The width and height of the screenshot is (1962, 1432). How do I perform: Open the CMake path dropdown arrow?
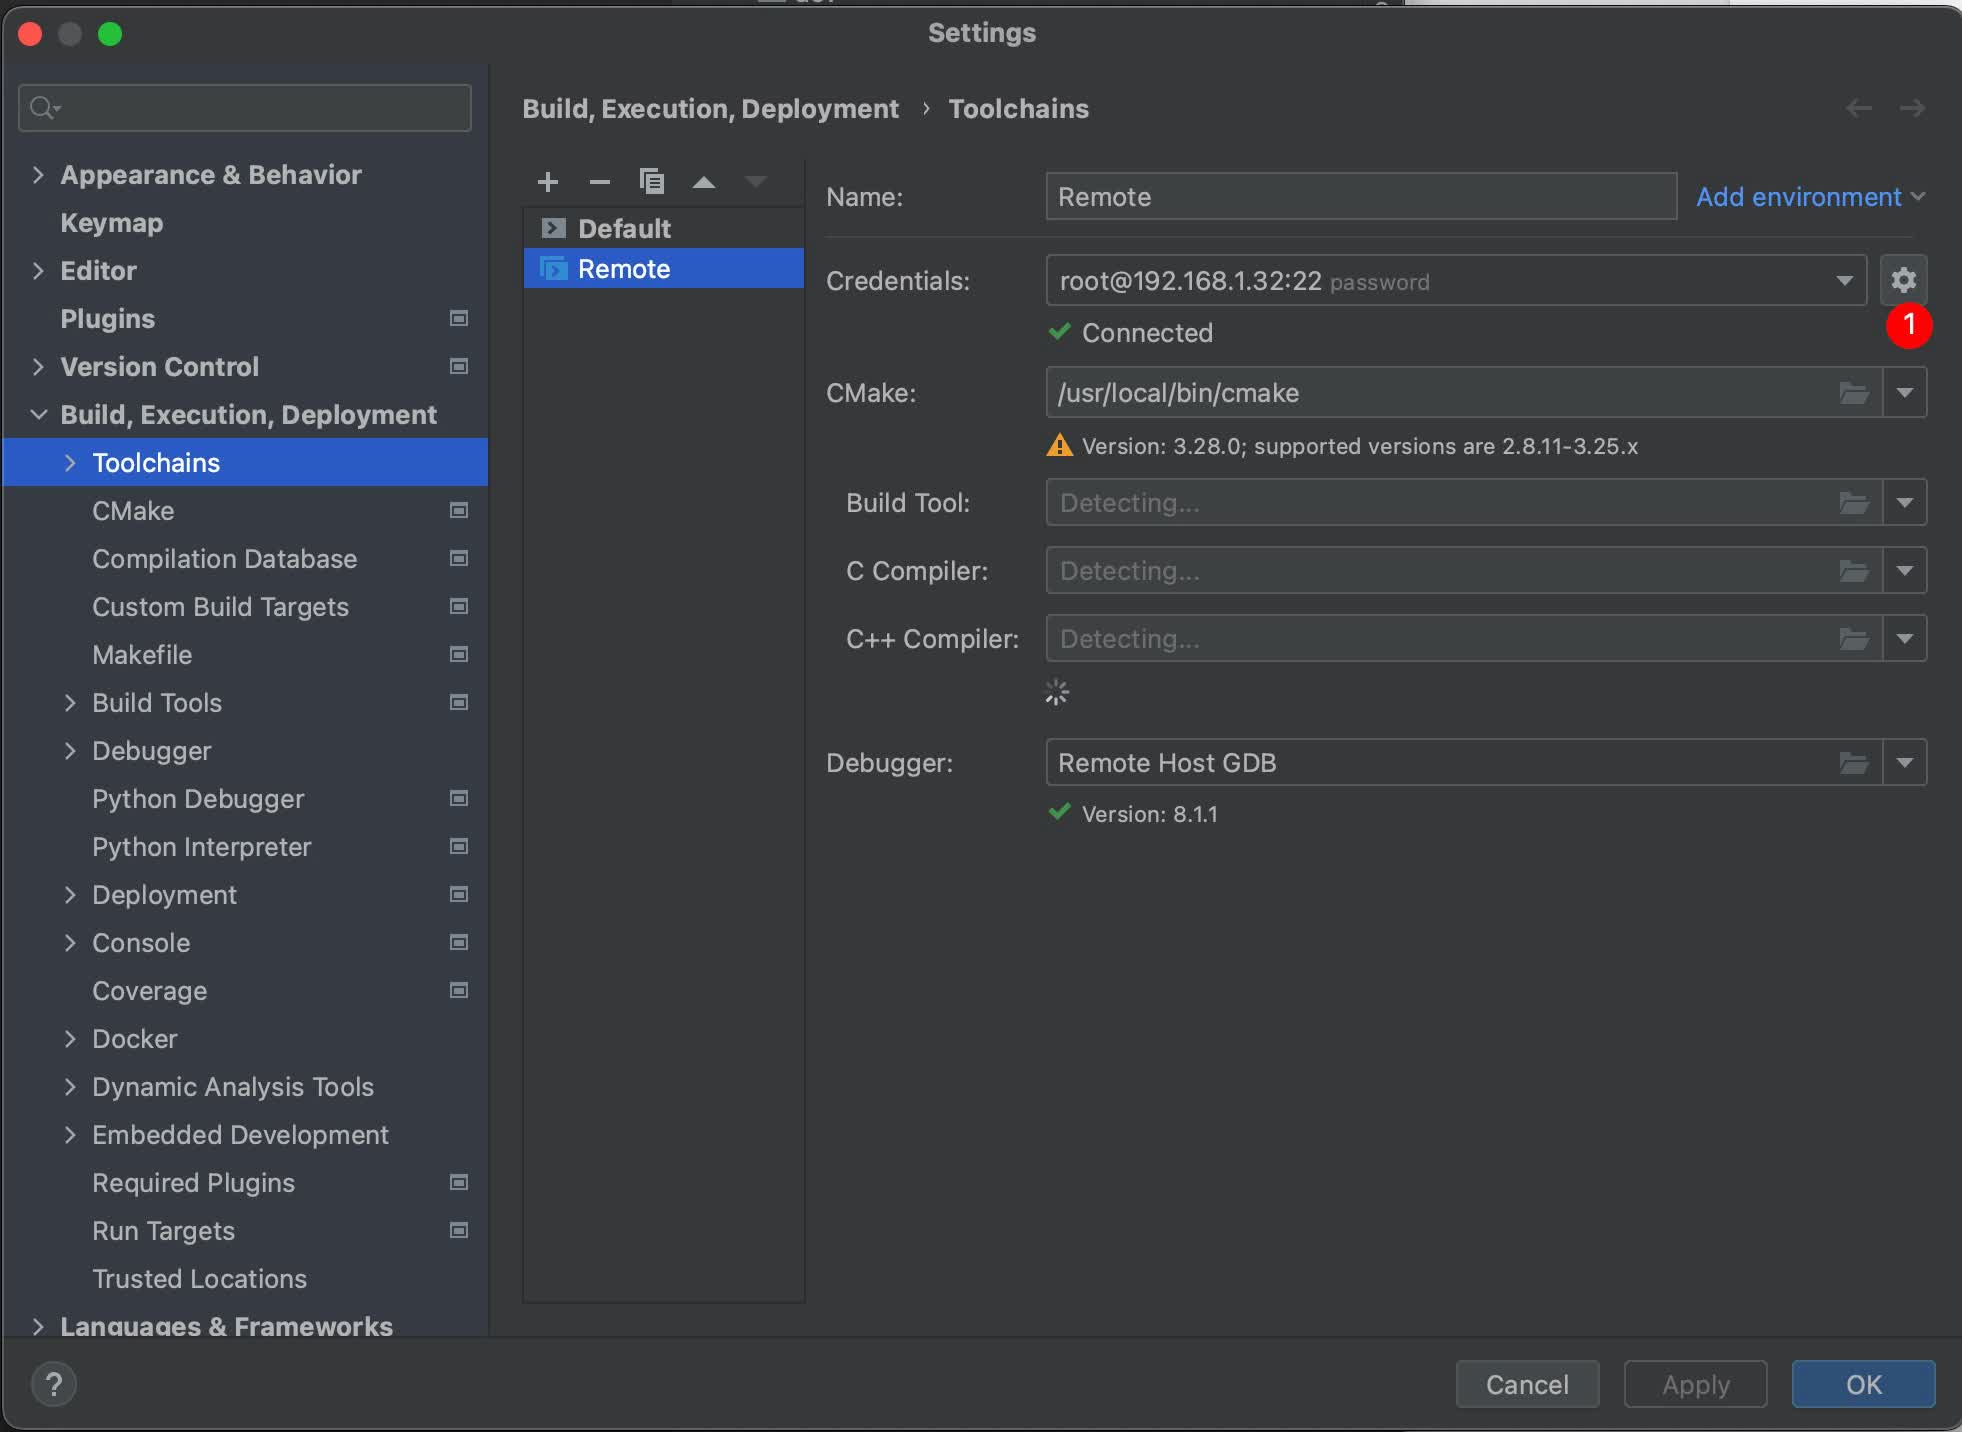coord(1904,393)
